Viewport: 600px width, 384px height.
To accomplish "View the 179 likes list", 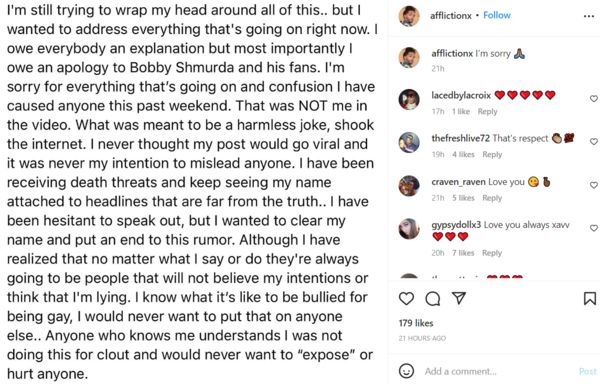I will pyautogui.click(x=416, y=323).
